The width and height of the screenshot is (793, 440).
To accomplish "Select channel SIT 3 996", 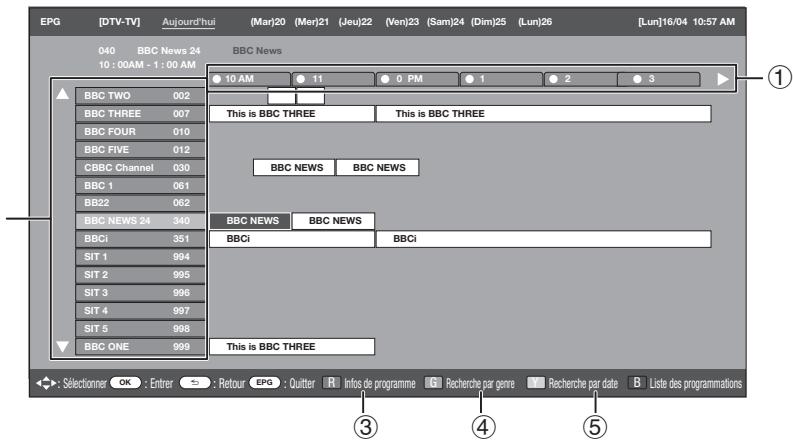I will click(140, 293).
